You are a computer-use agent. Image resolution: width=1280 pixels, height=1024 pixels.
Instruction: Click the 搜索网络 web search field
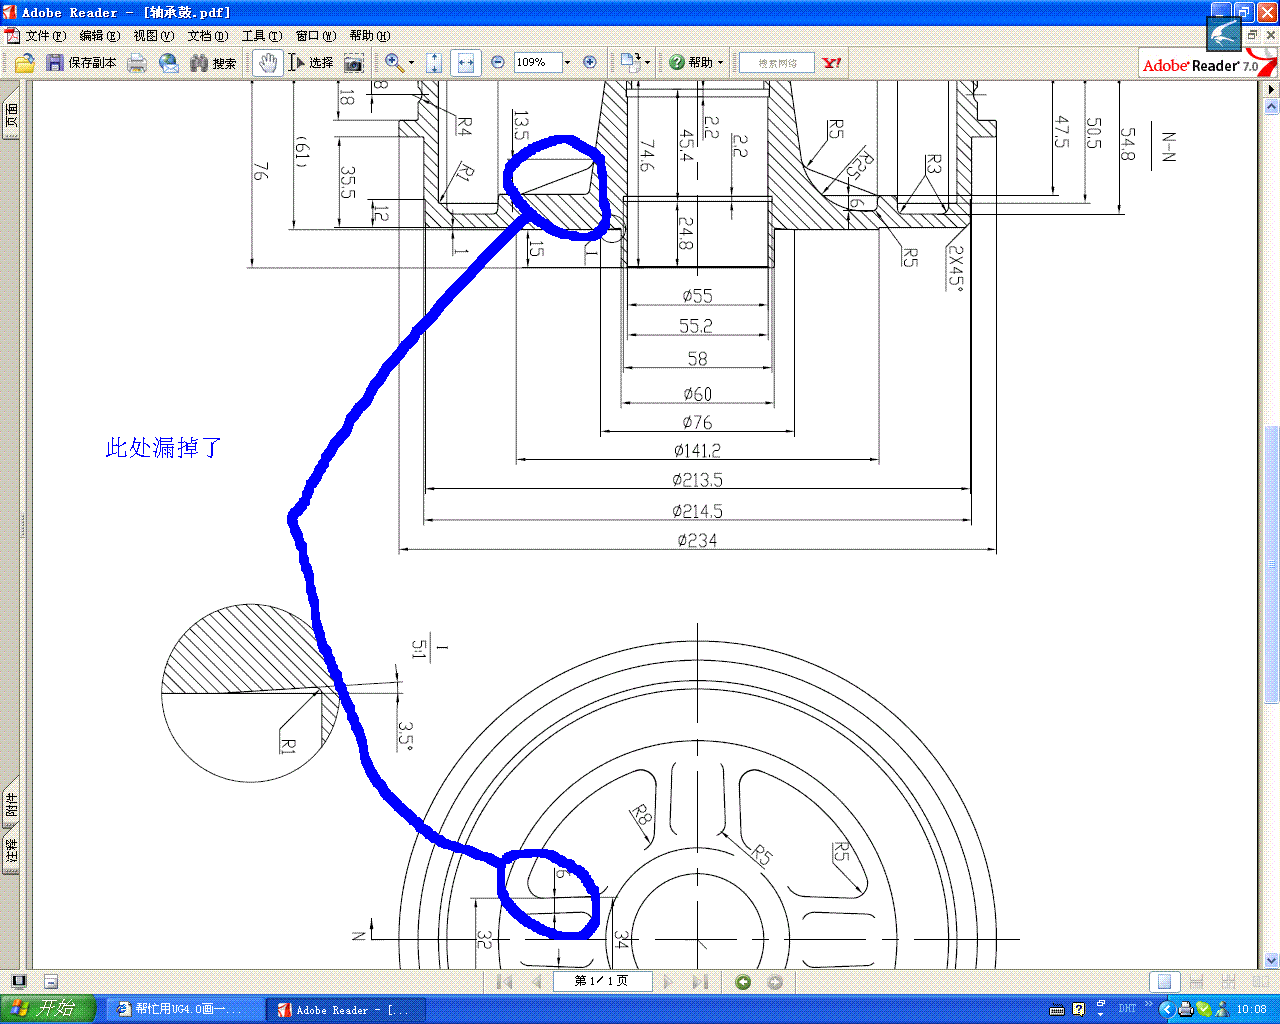click(777, 63)
